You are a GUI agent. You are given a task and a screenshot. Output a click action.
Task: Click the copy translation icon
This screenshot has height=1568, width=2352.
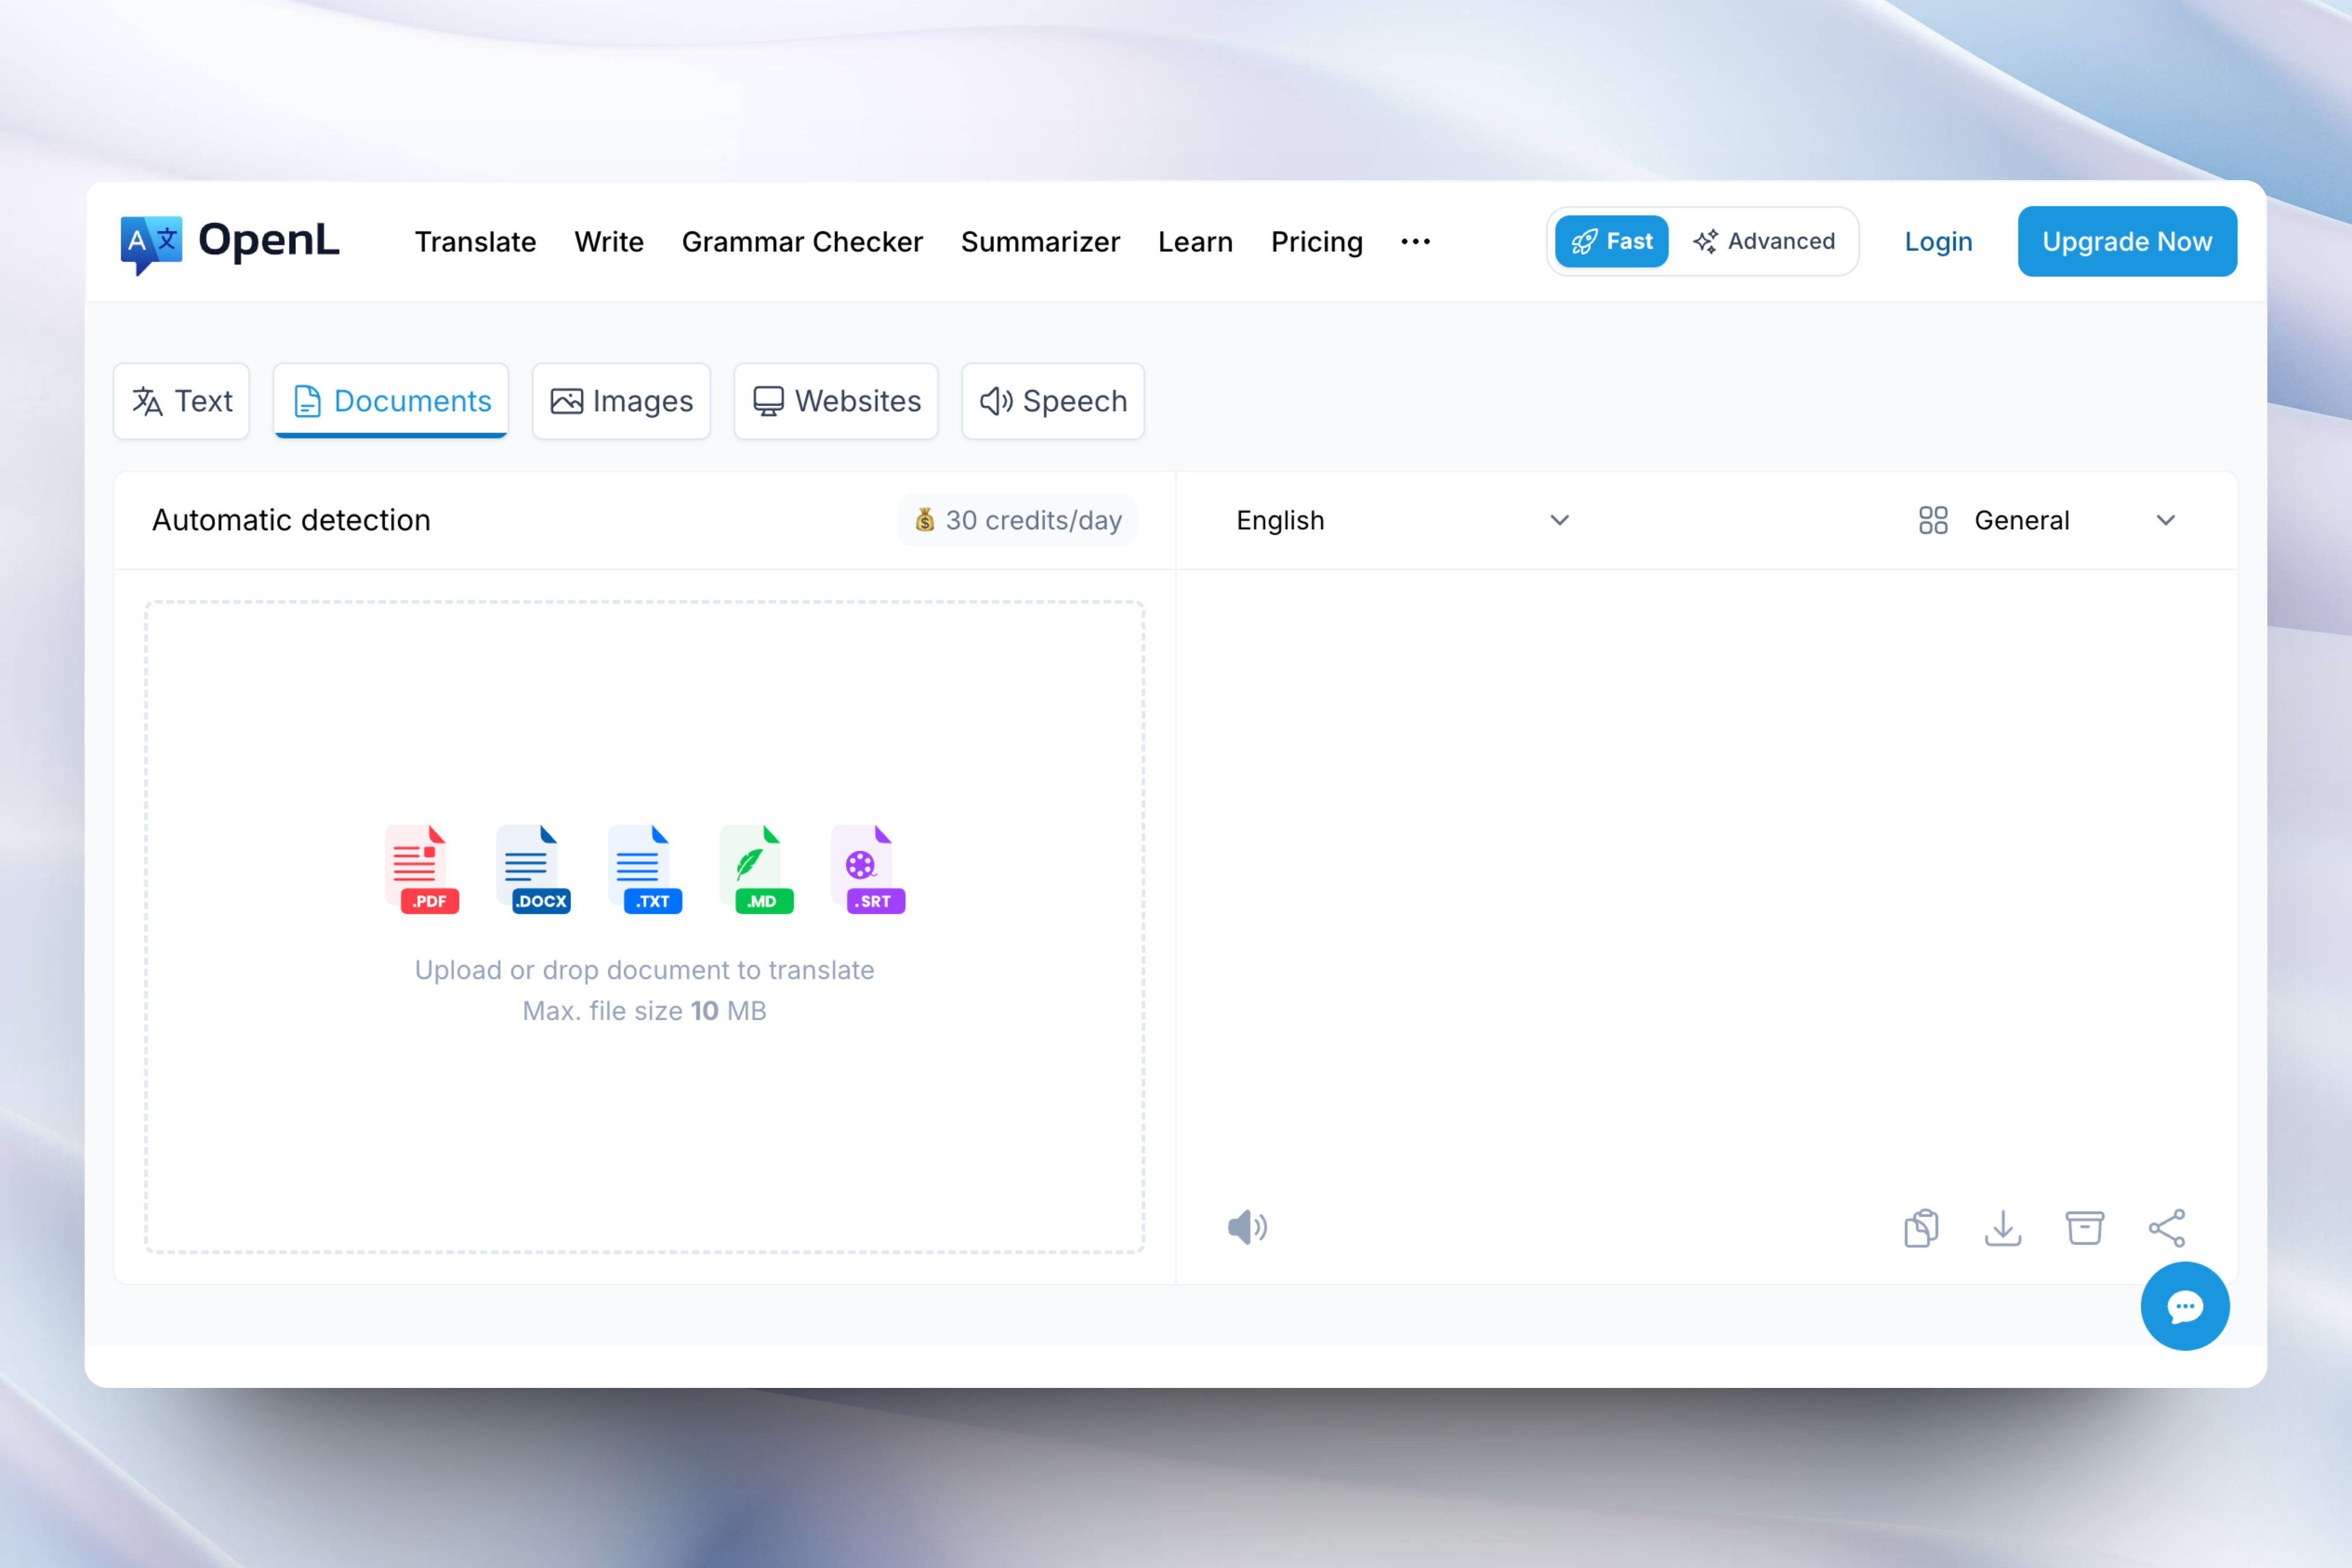point(1921,1228)
